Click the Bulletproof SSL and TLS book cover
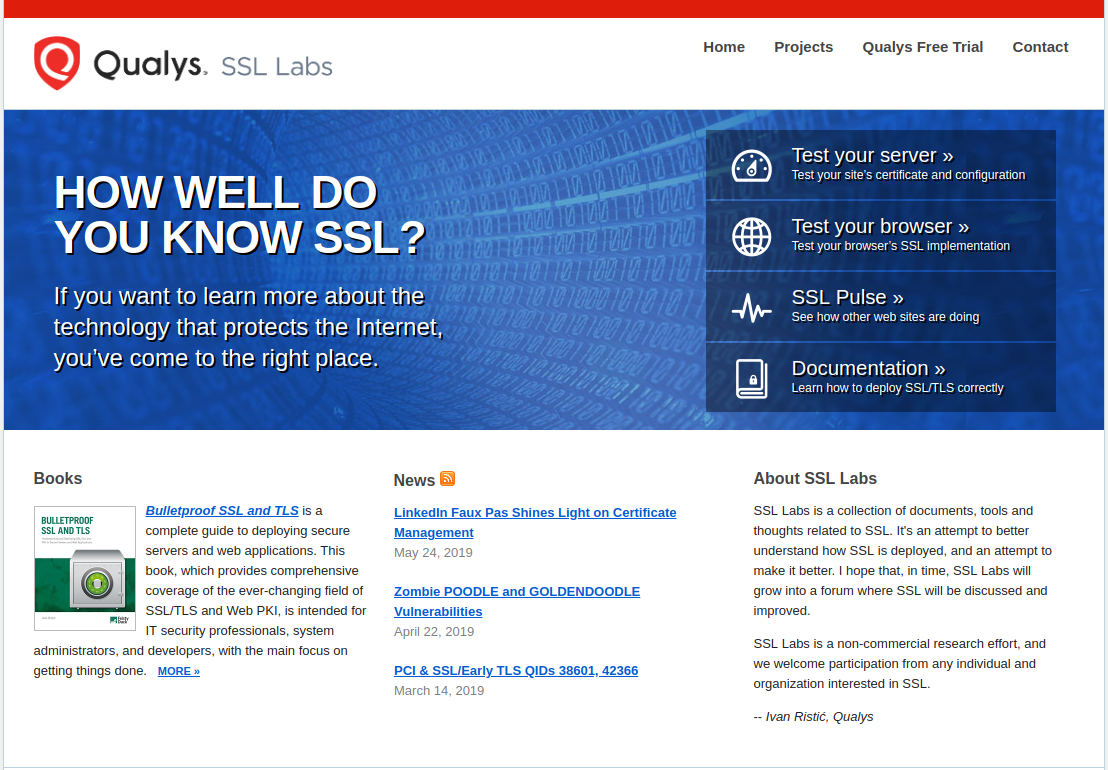1108x770 pixels. [x=85, y=568]
